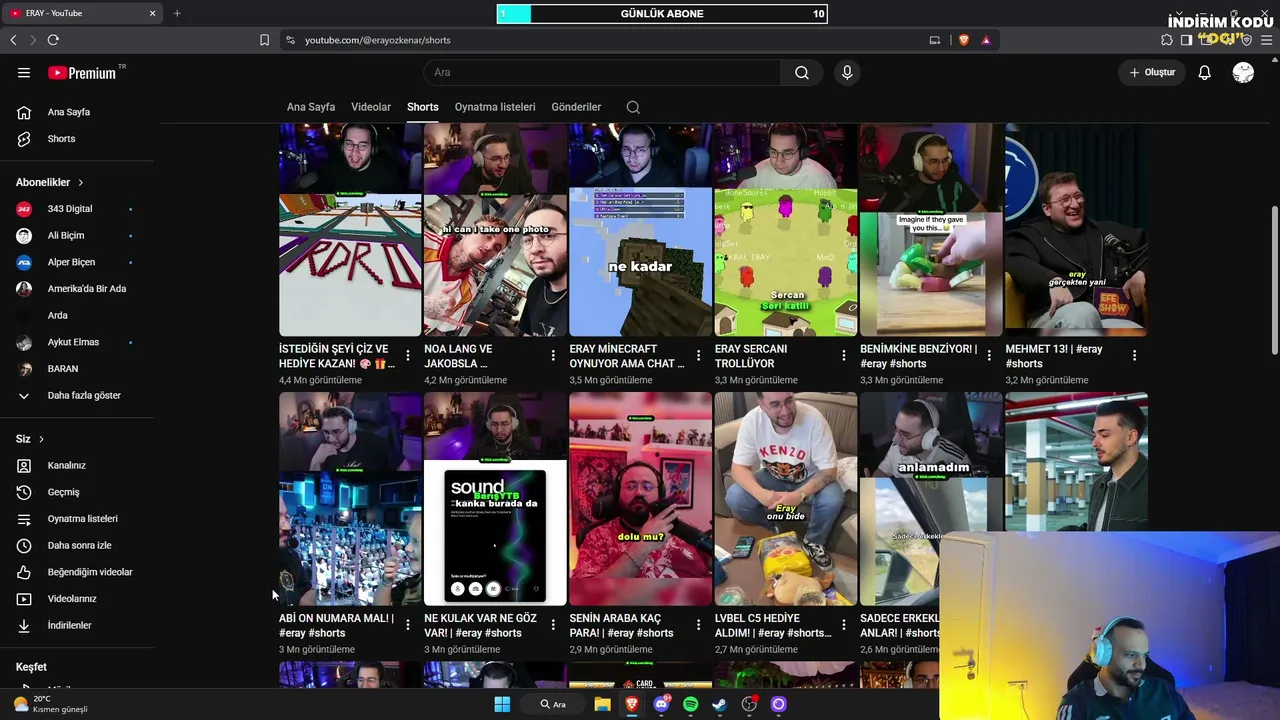Screen dimensions: 1280x720
Task: Open Discord from the taskbar
Action: coord(661,704)
